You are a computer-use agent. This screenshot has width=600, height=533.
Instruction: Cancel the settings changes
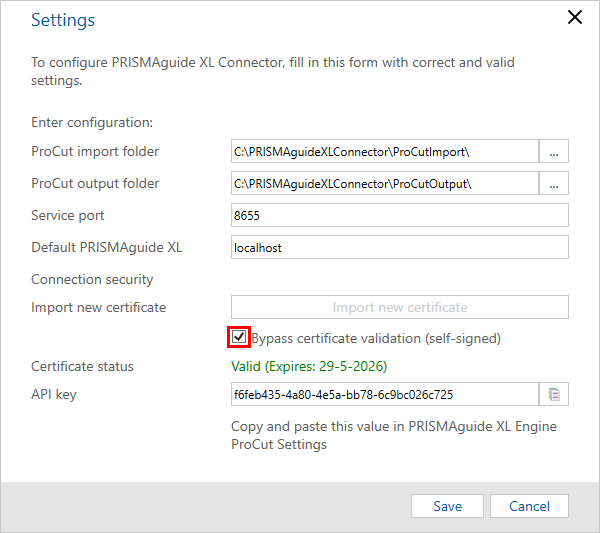[529, 506]
